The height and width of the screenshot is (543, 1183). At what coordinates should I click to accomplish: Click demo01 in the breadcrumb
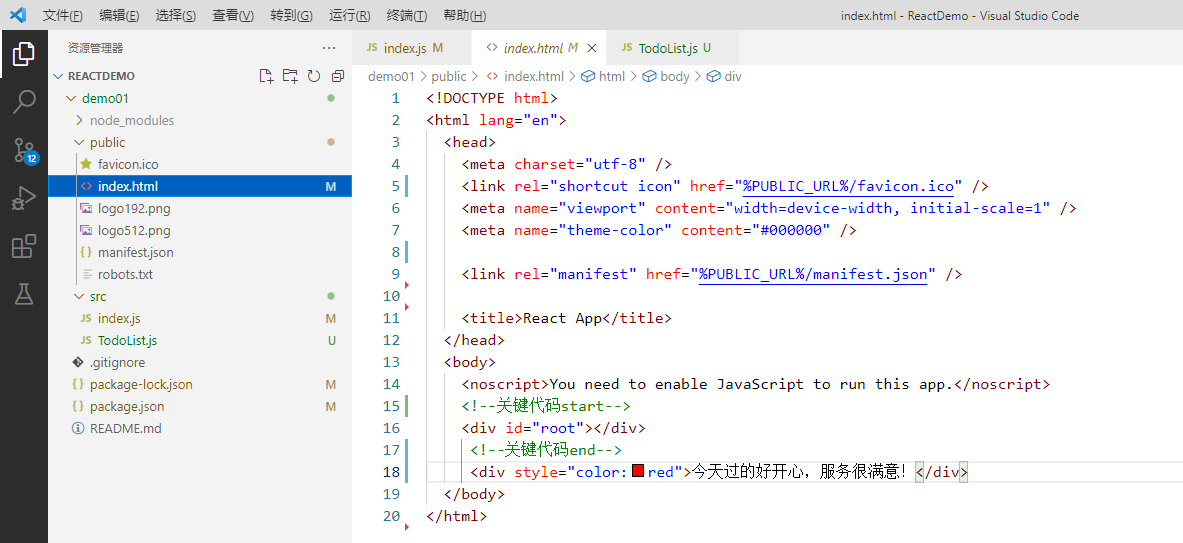point(392,76)
